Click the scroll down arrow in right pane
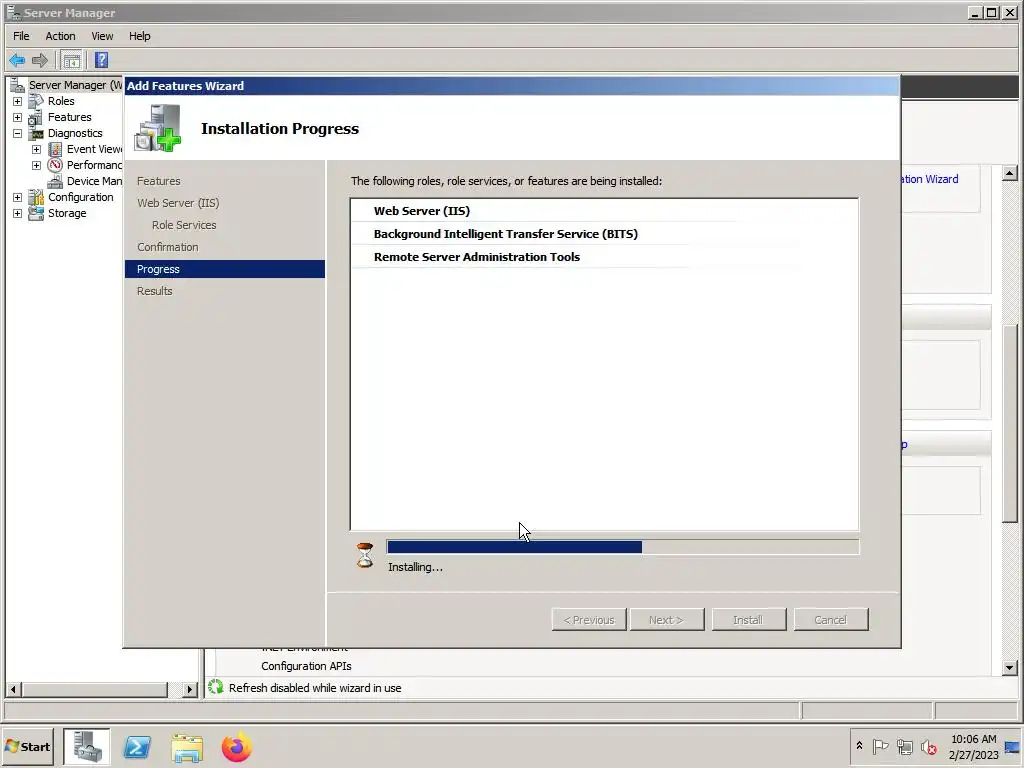This screenshot has height=768, width=1024. tap(1010, 667)
